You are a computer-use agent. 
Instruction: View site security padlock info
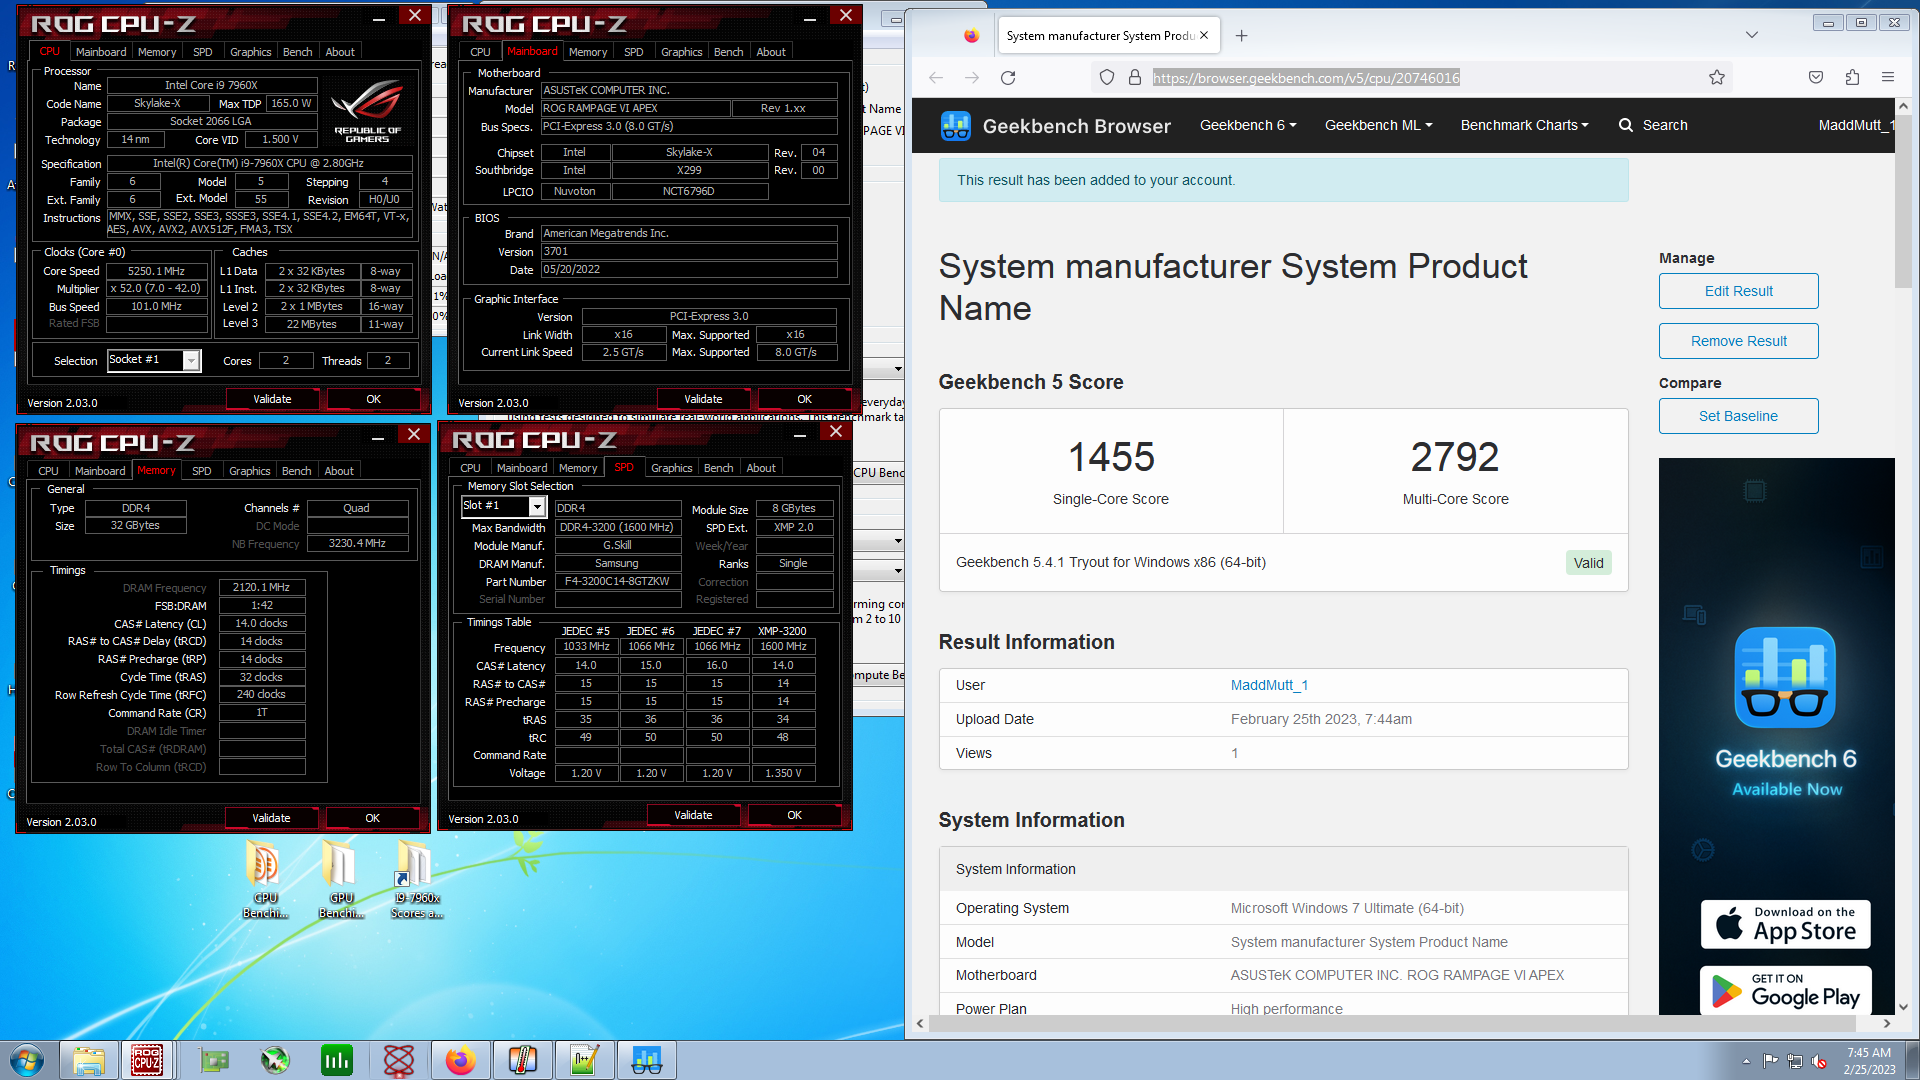pyautogui.click(x=1135, y=78)
